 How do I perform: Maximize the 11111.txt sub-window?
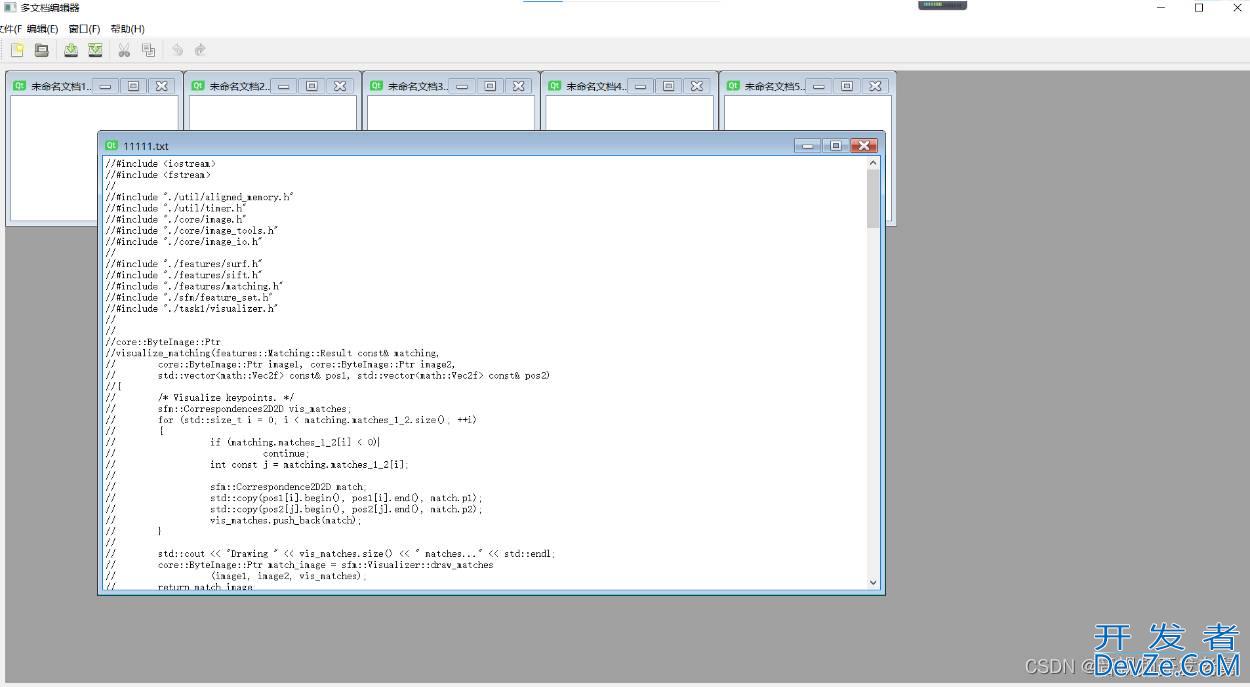836,146
